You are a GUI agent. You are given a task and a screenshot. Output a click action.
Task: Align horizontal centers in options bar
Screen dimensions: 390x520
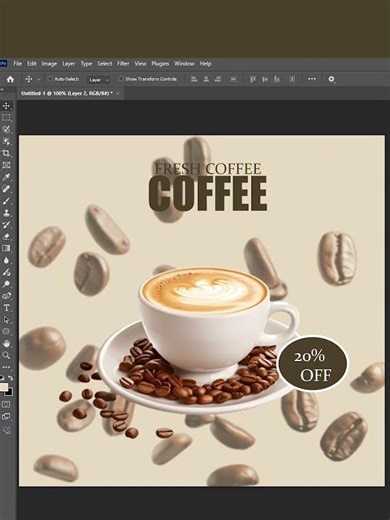pos(206,79)
